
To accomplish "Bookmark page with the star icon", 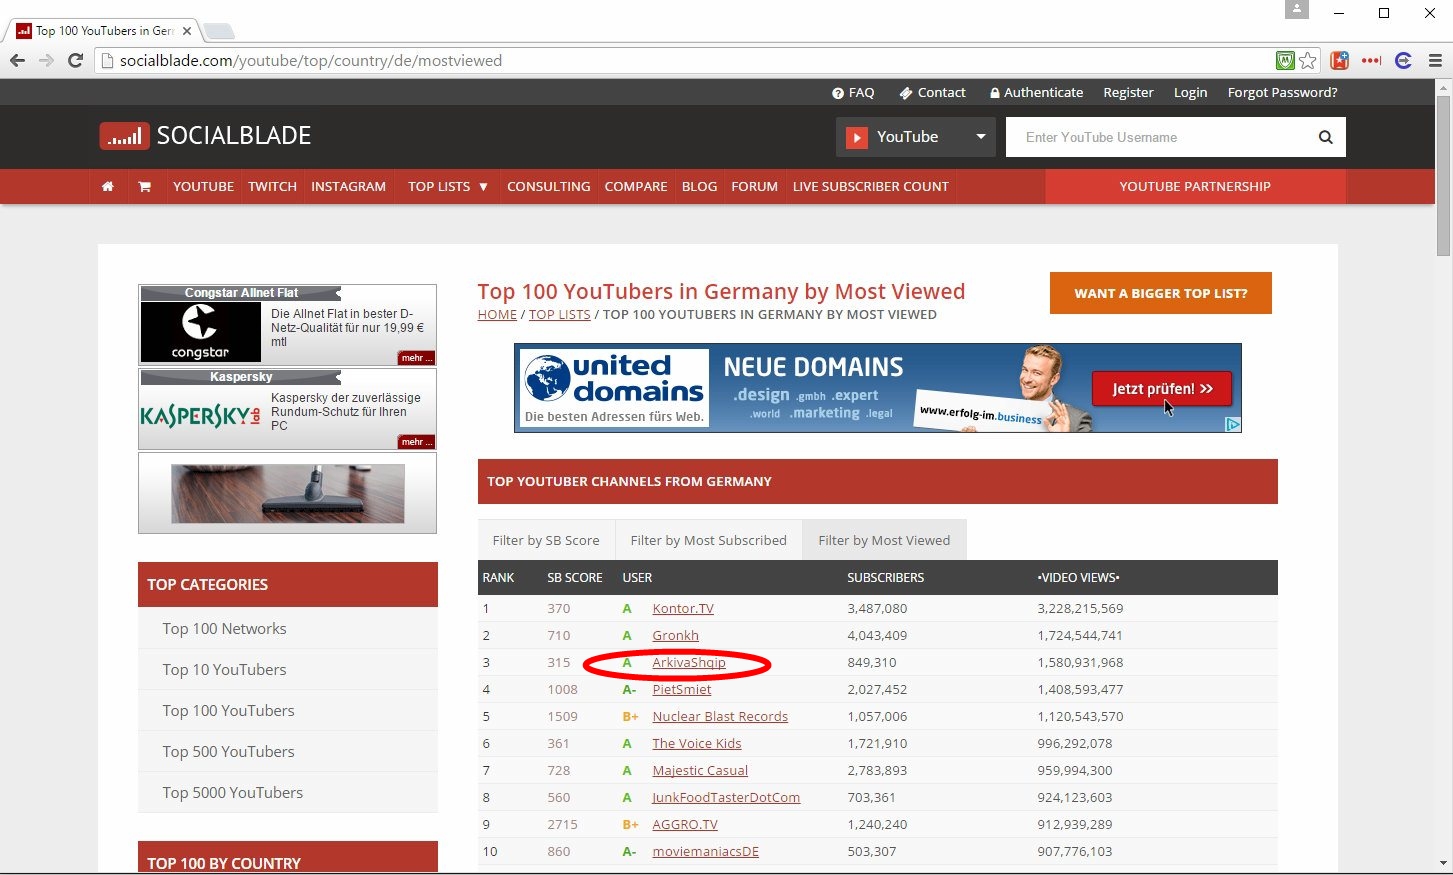I will coord(1308,61).
